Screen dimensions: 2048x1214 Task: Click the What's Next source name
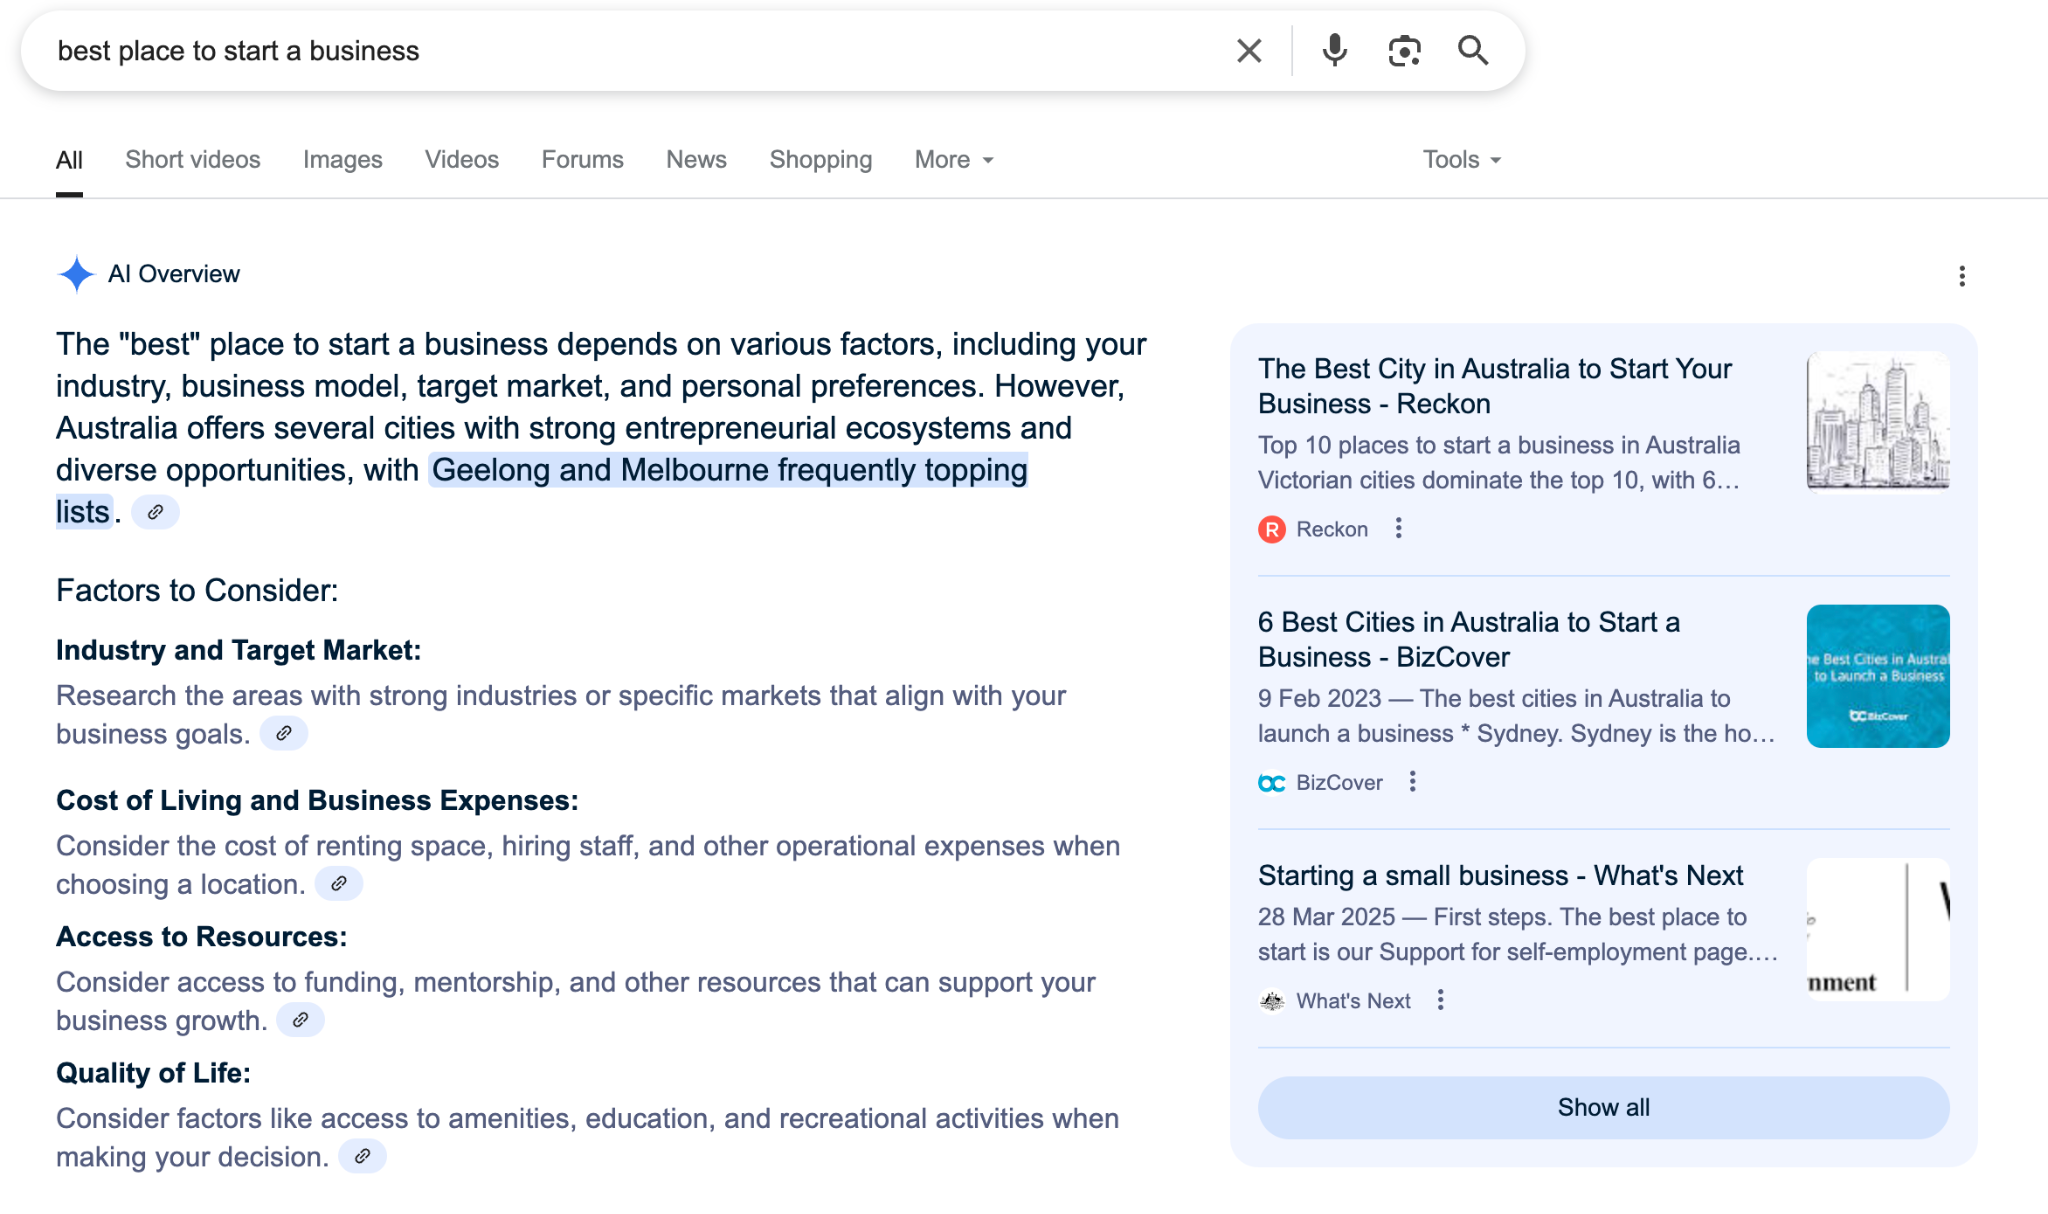[x=1353, y=1001]
